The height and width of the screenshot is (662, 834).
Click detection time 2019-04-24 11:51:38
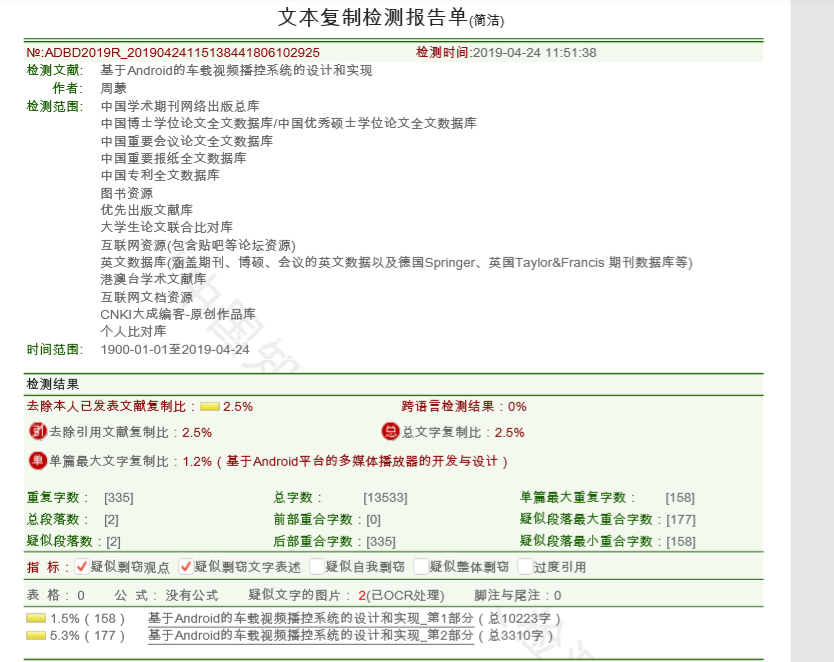pyautogui.click(x=534, y=53)
